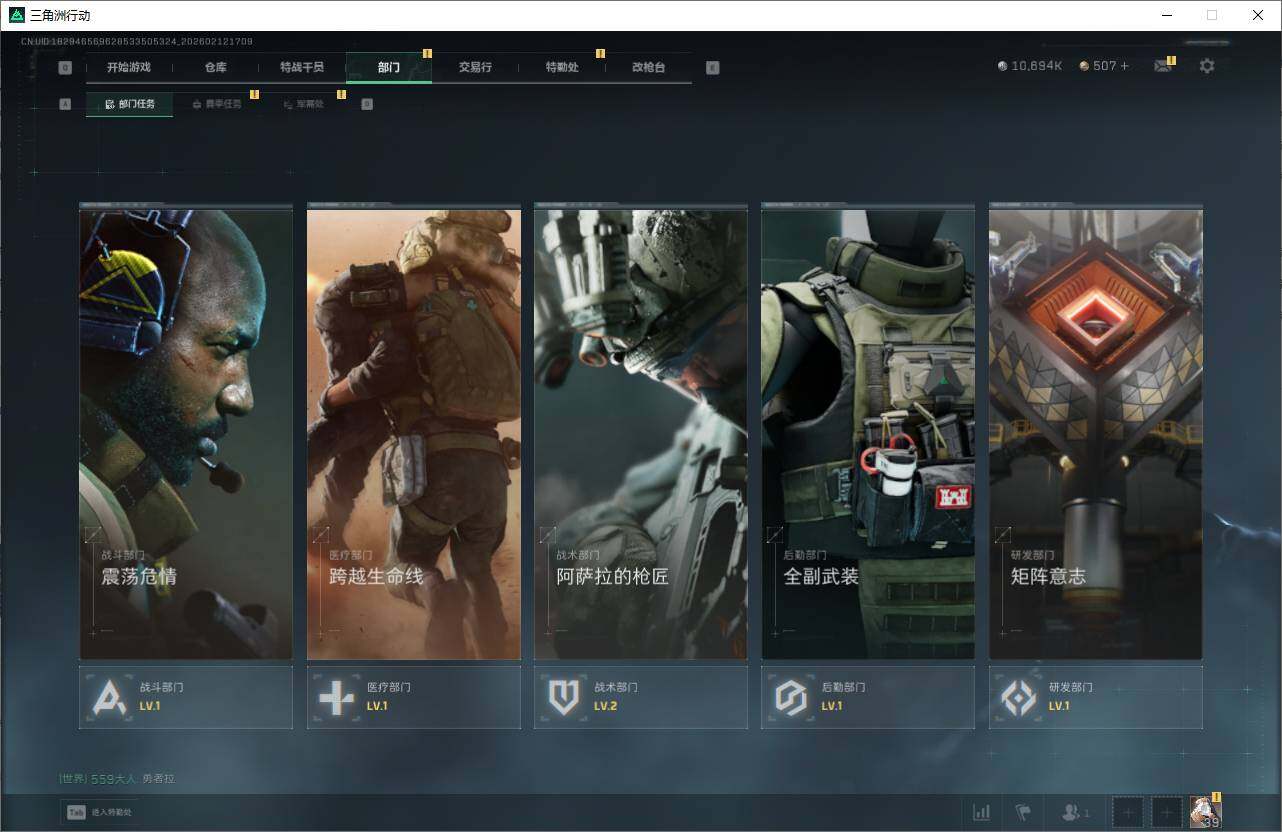Open the mail envelope icon

1162,66
